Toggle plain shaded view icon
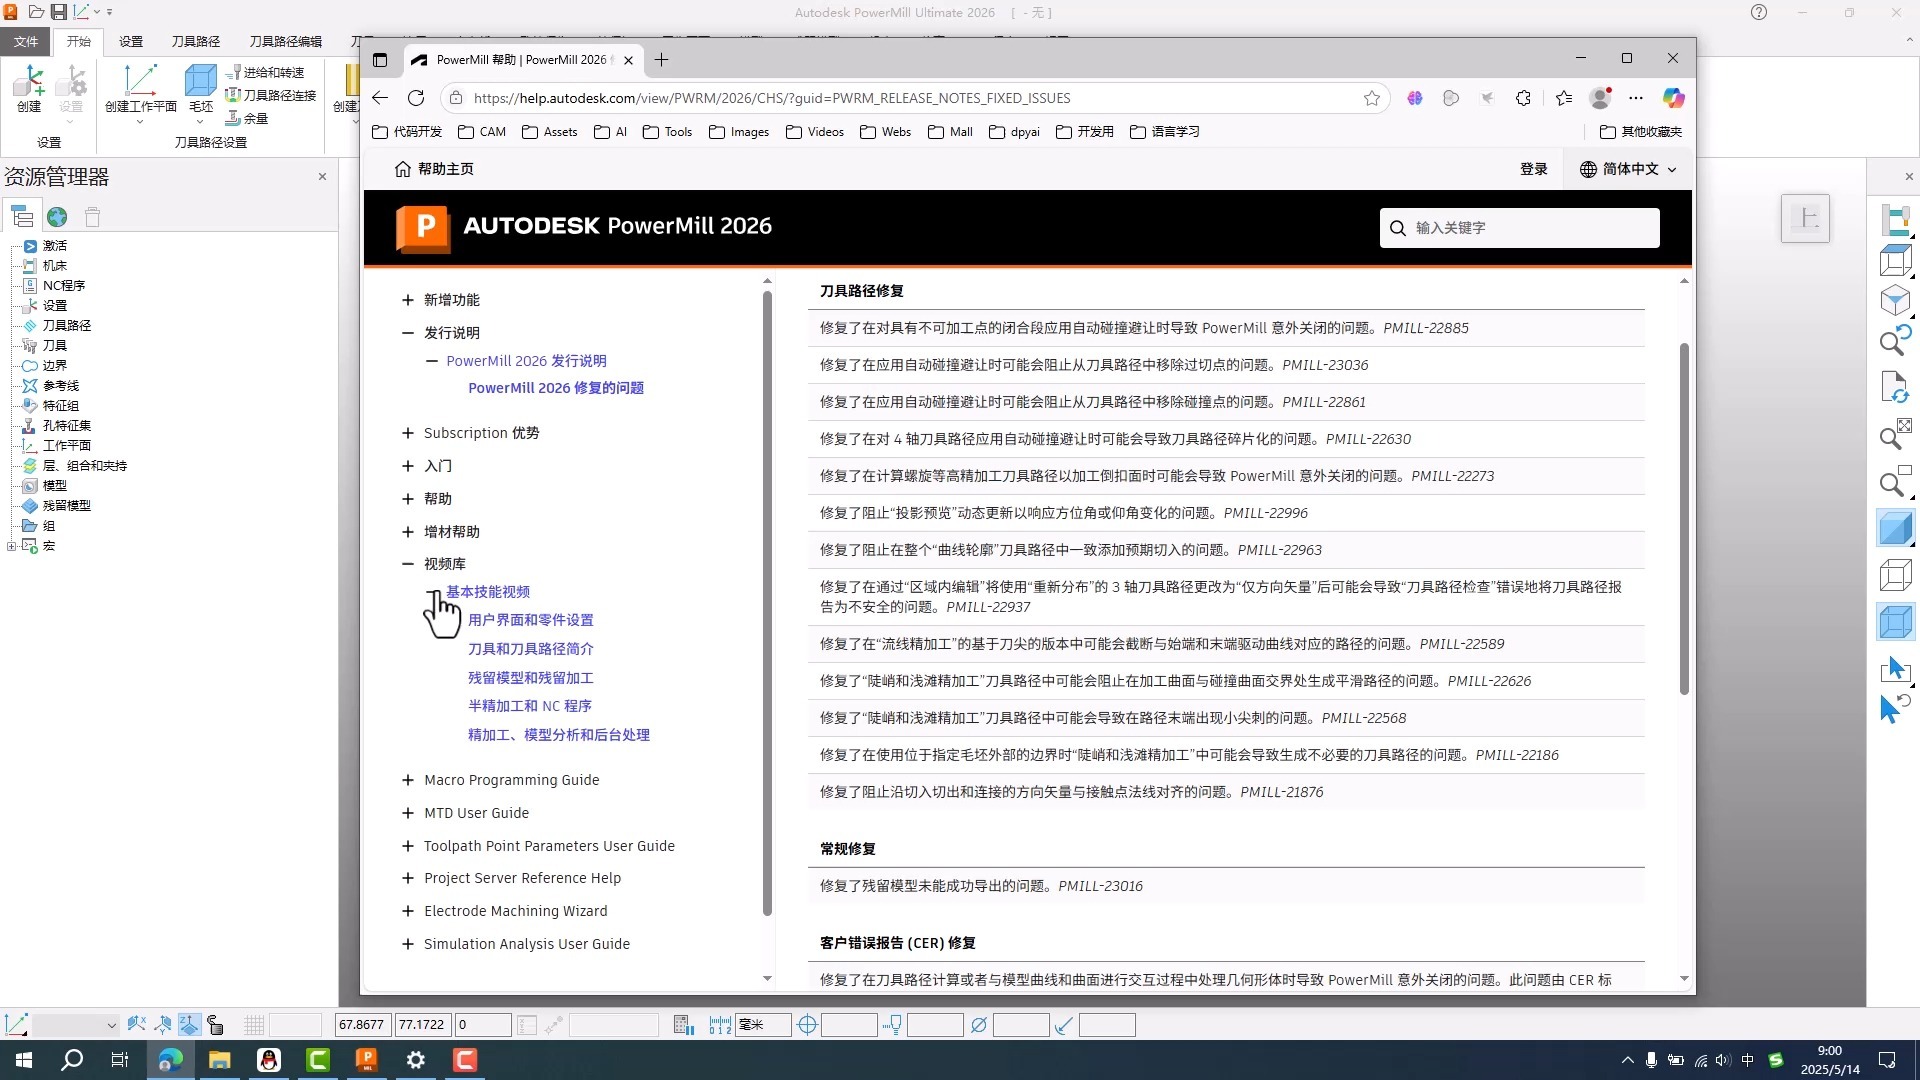The height and width of the screenshot is (1080, 1920). pyautogui.click(x=1896, y=528)
